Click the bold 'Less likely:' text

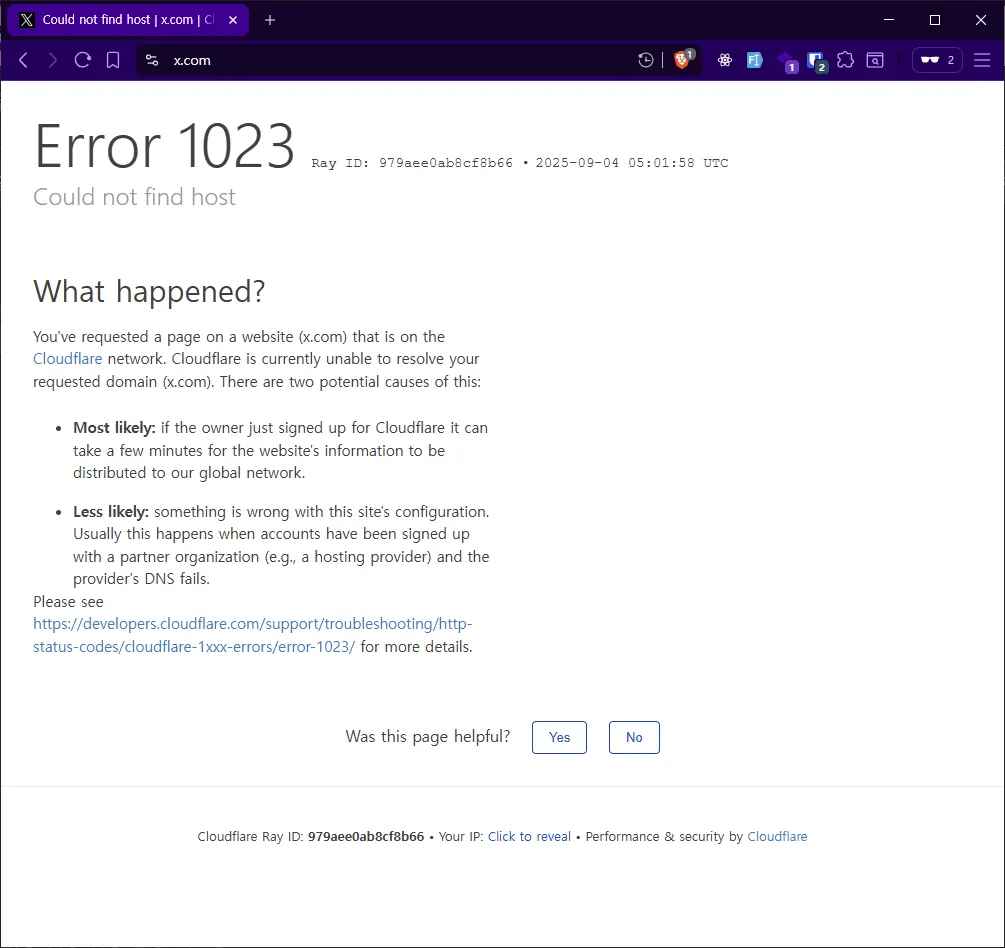coord(110,511)
